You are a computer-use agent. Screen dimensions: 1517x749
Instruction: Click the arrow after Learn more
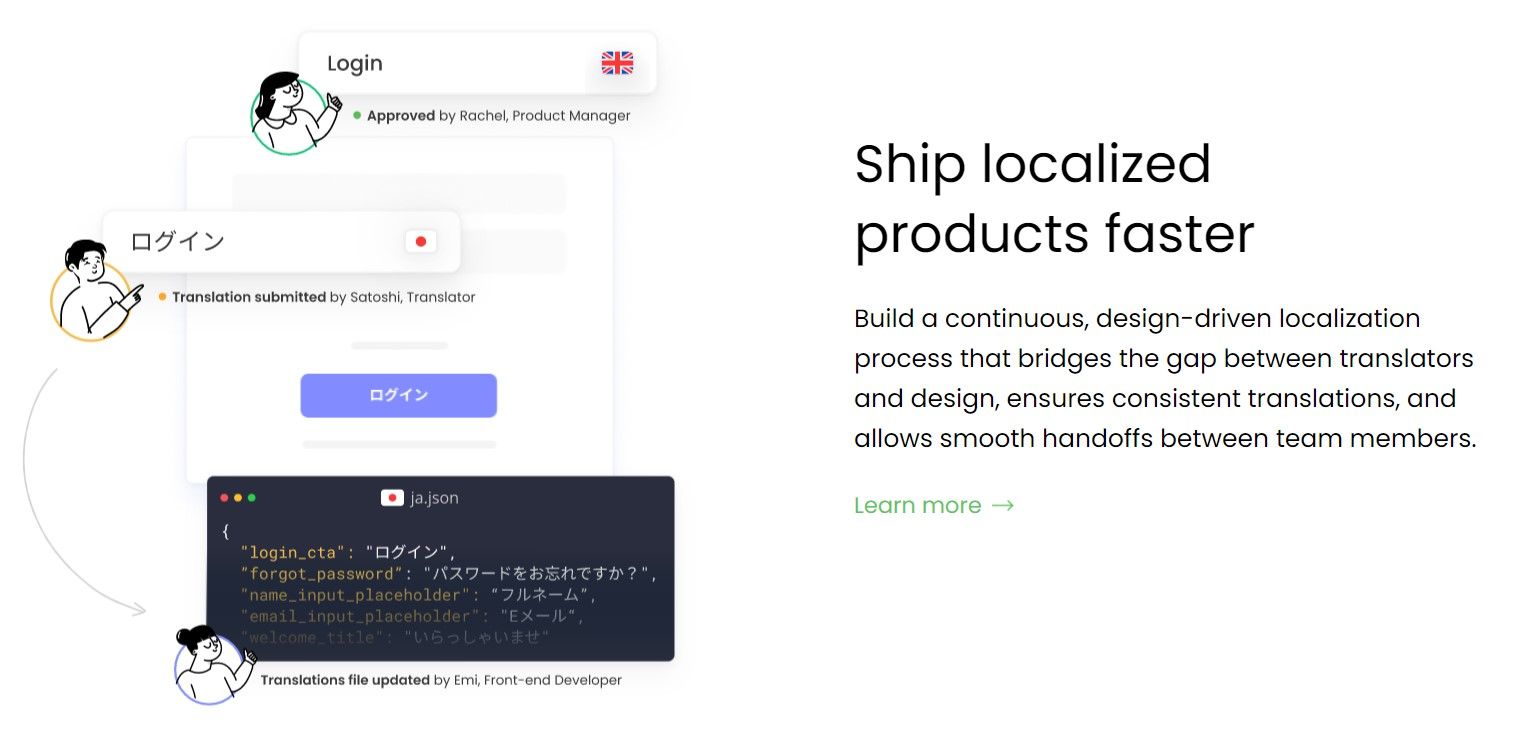[x=1003, y=506]
